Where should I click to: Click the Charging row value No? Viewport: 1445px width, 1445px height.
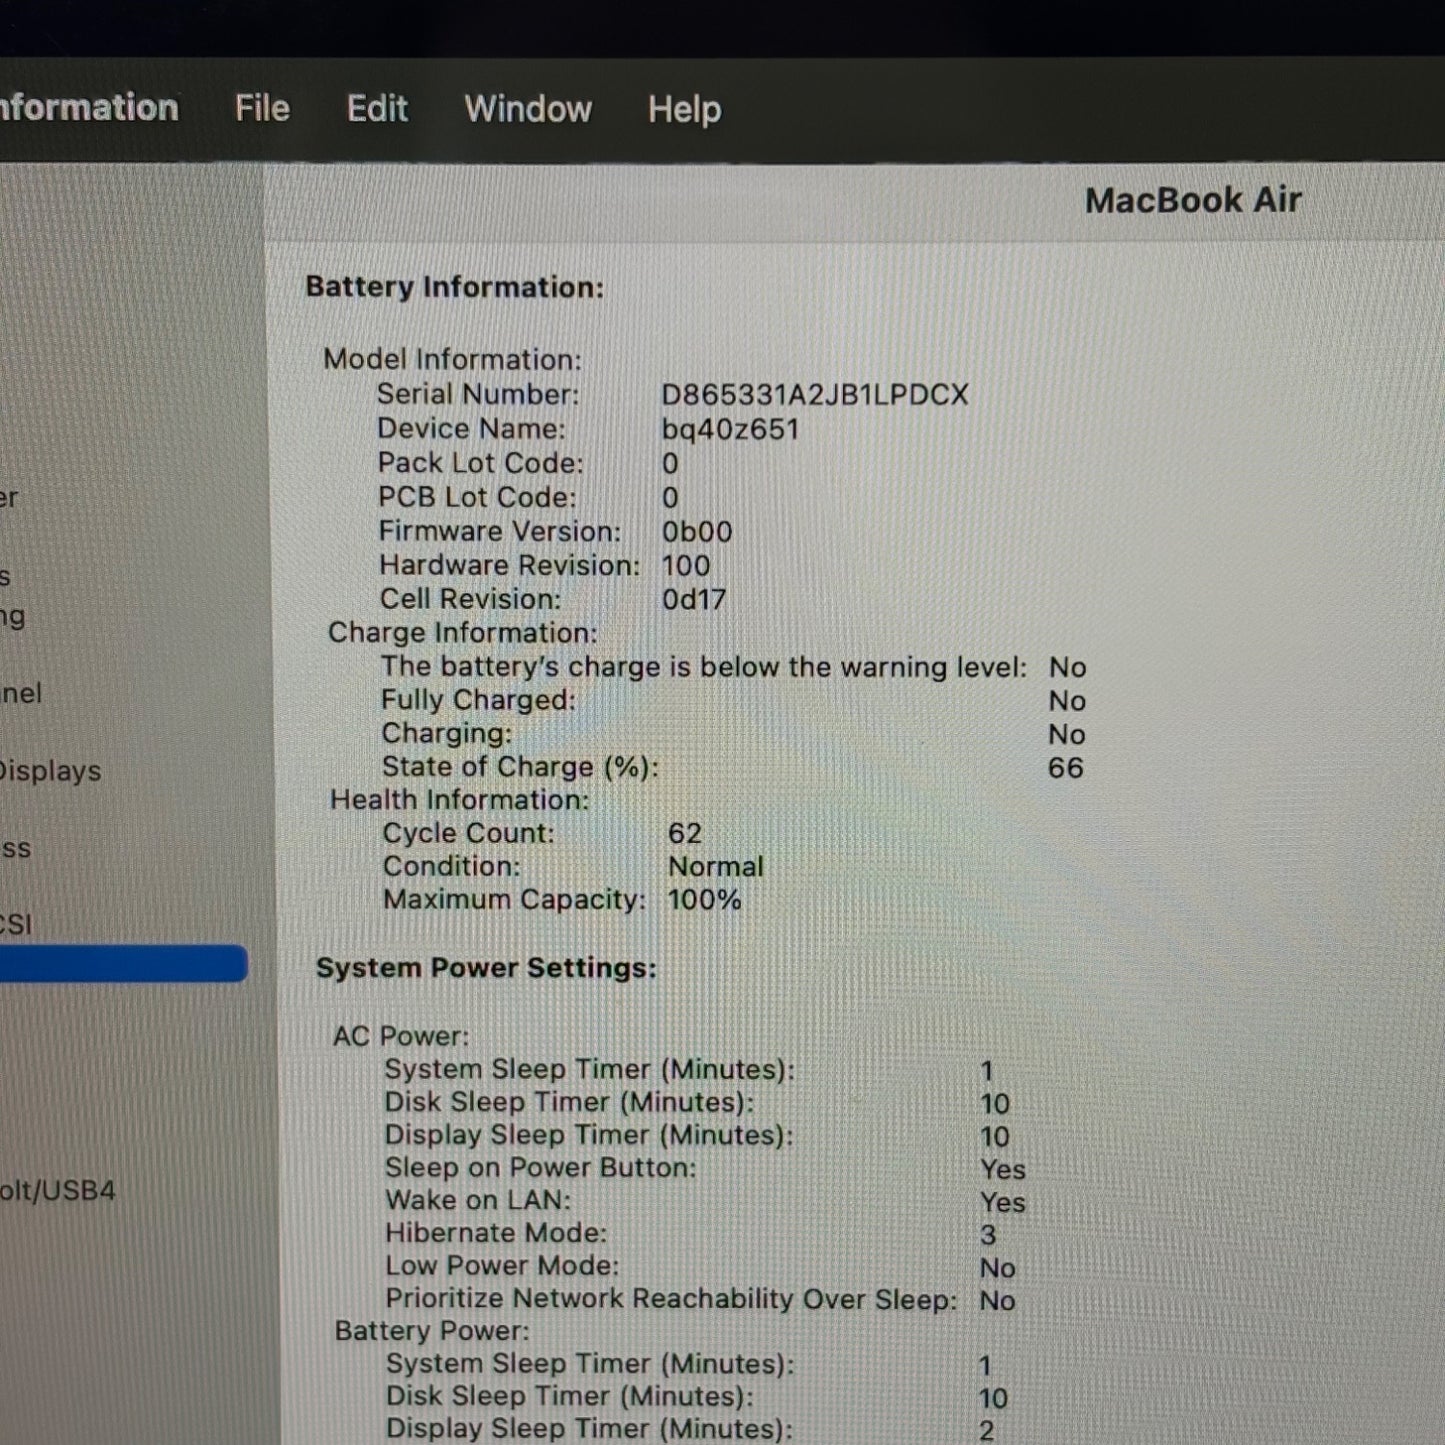(1067, 735)
